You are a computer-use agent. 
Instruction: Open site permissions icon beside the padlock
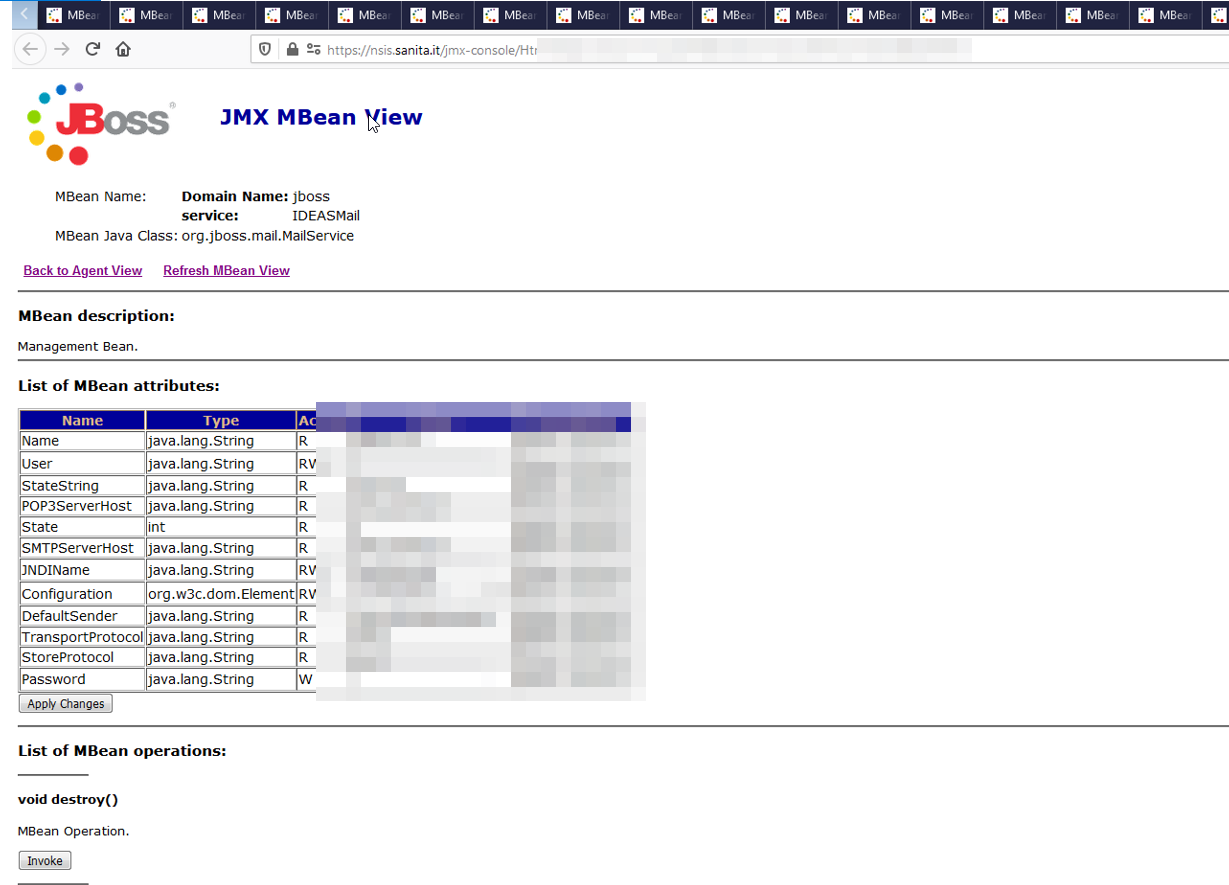click(313, 49)
